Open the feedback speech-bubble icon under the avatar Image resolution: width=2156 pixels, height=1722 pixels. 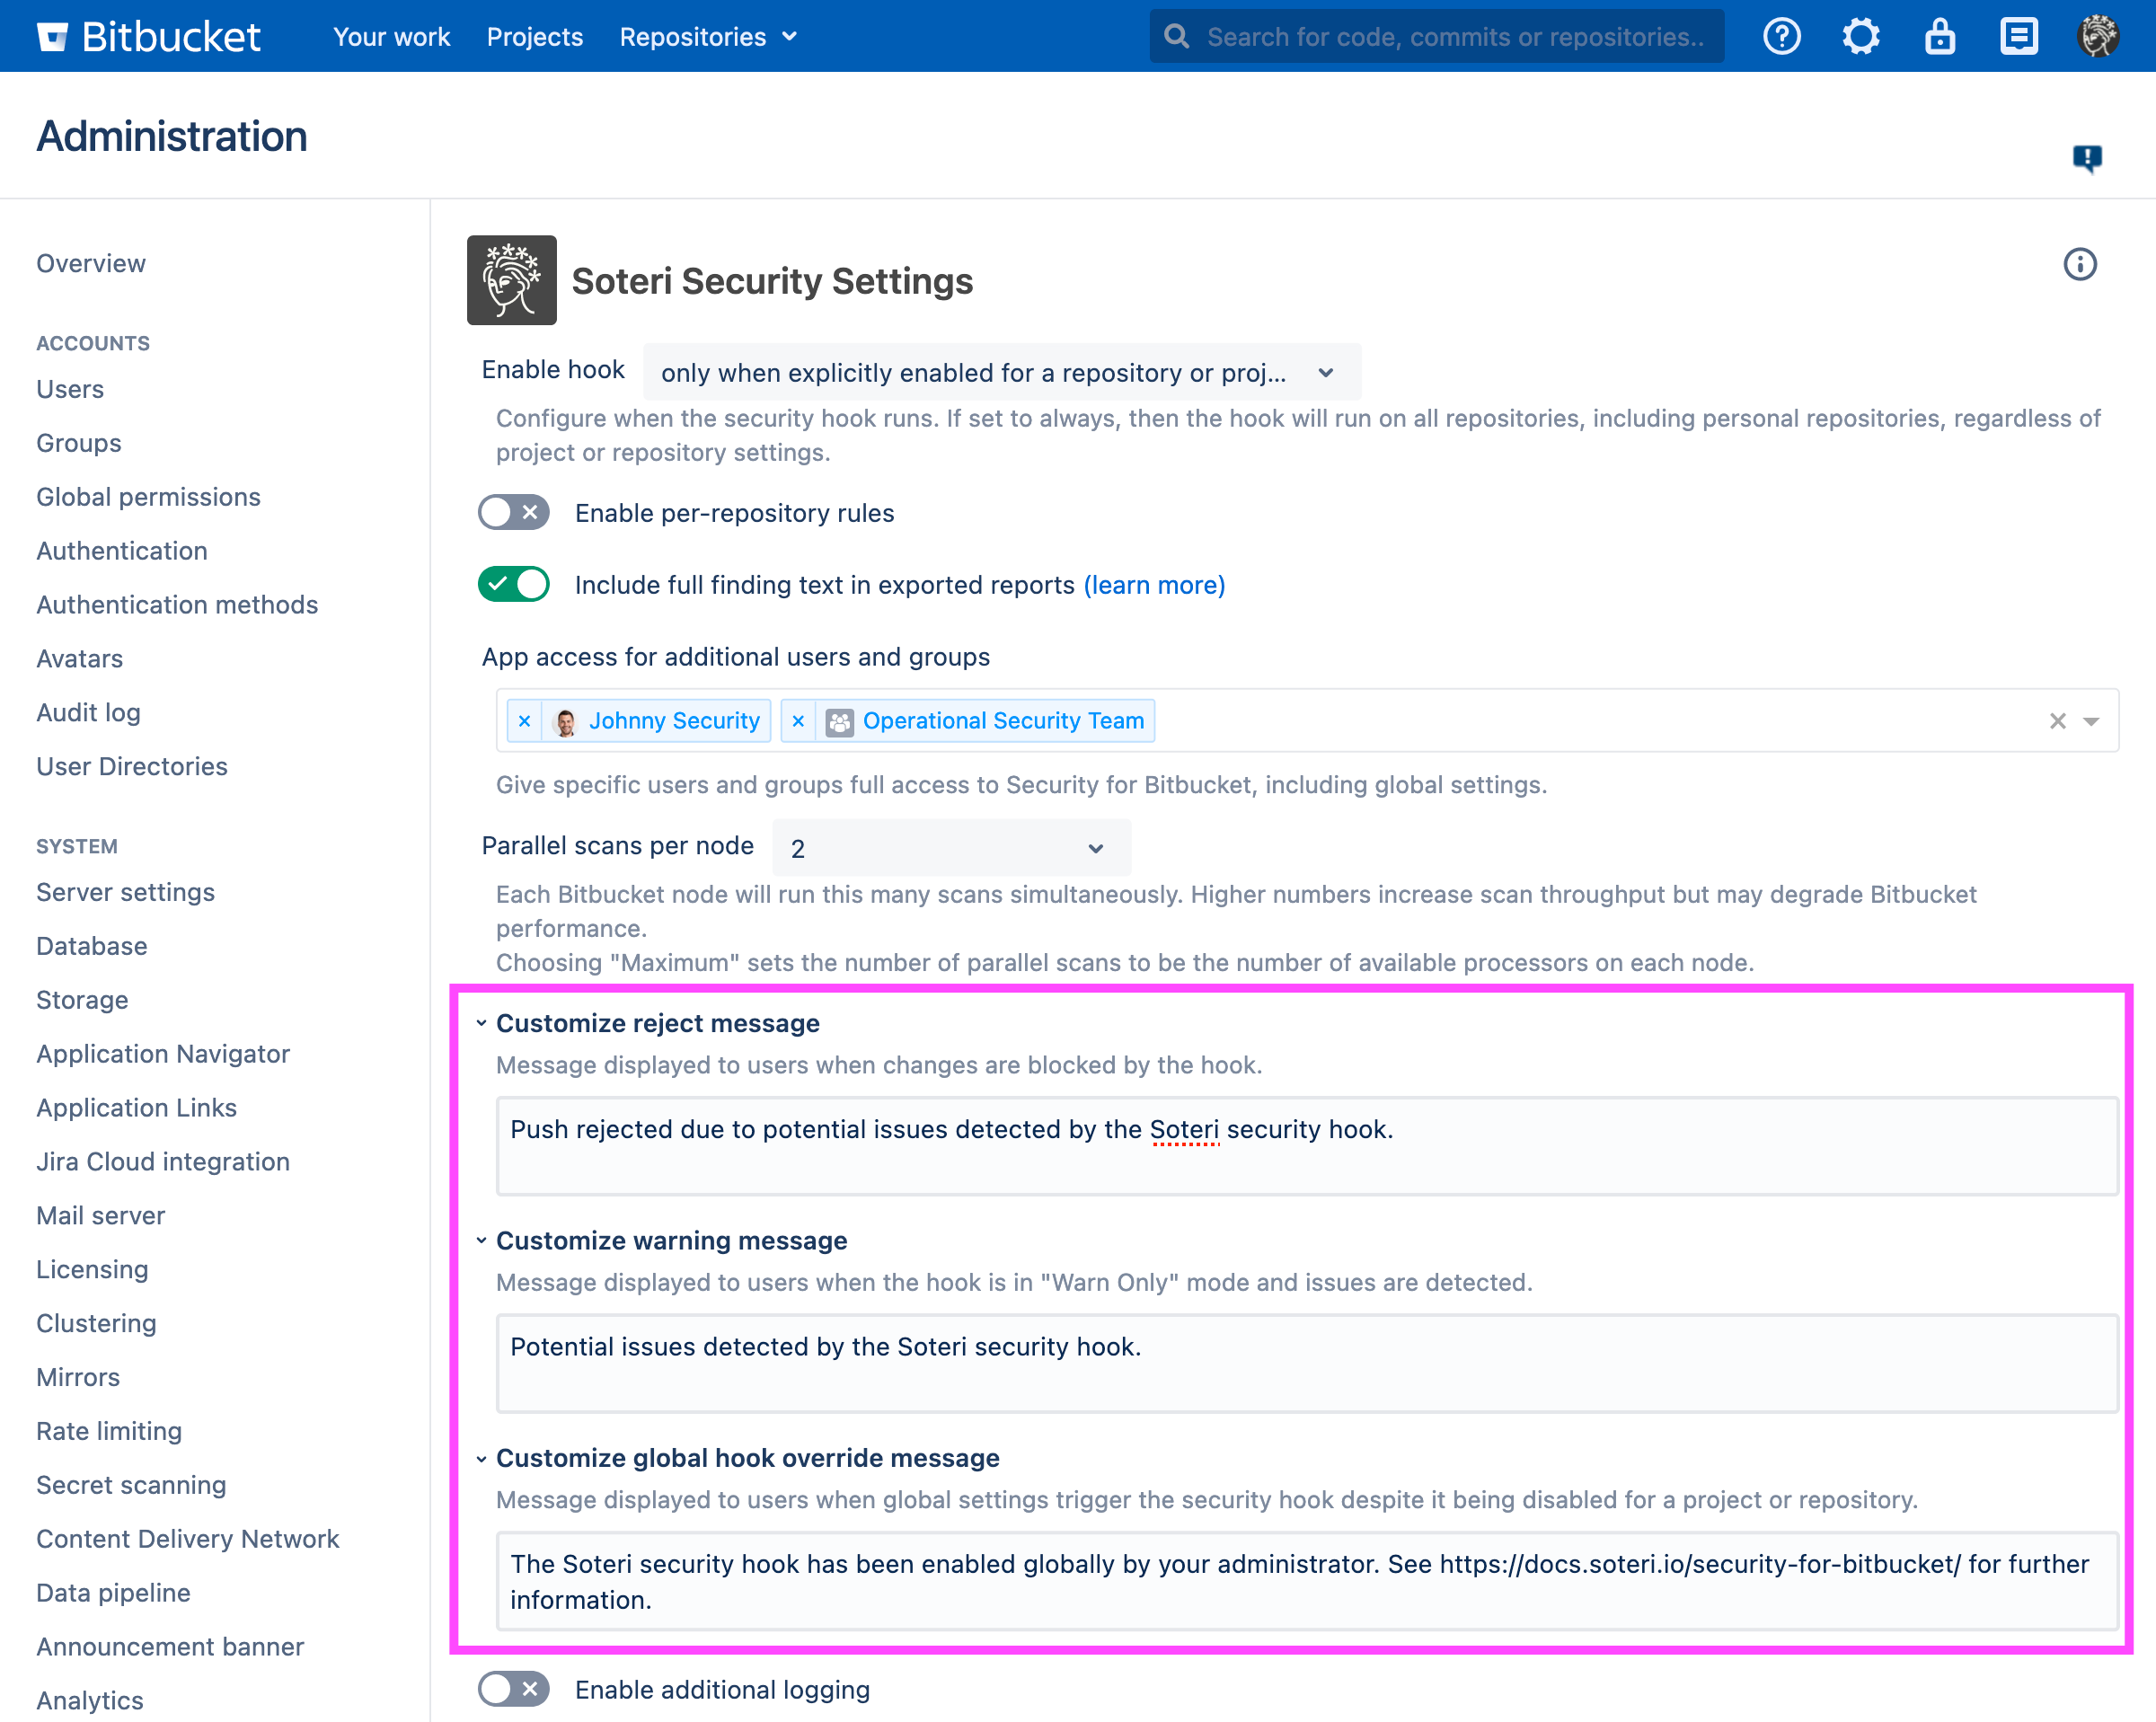[x=2086, y=158]
